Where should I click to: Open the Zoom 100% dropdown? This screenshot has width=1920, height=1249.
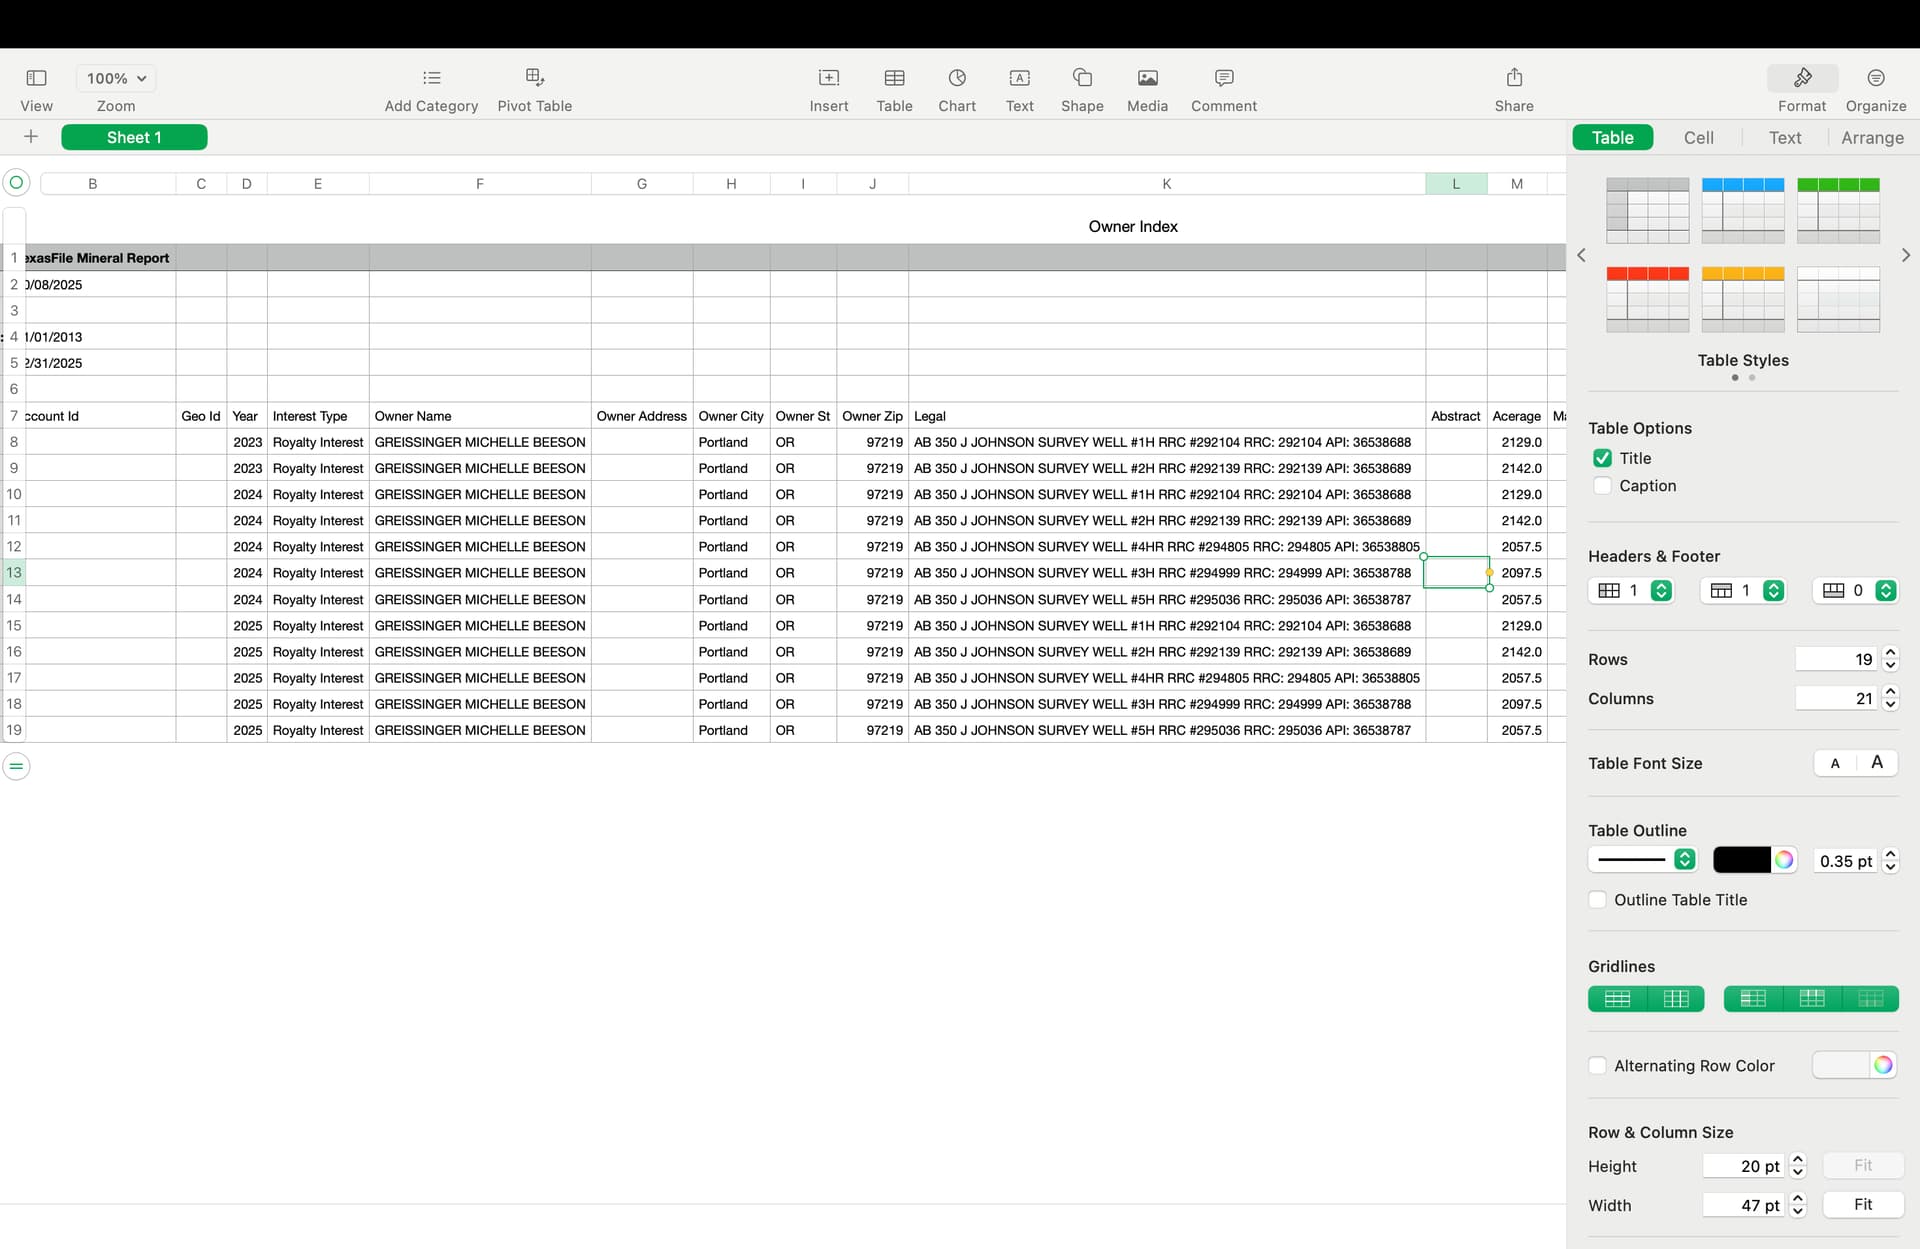[116, 78]
